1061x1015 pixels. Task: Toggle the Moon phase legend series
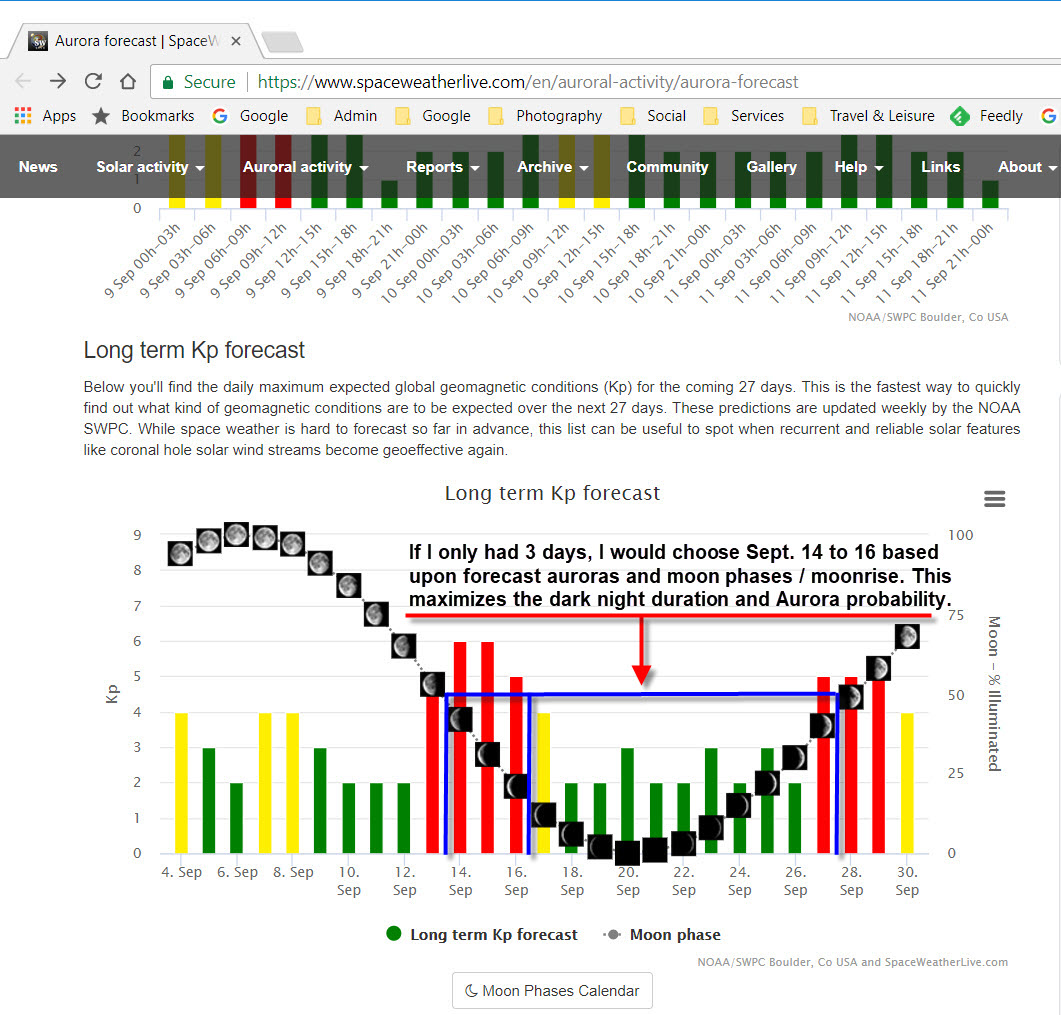tap(662, 934)
